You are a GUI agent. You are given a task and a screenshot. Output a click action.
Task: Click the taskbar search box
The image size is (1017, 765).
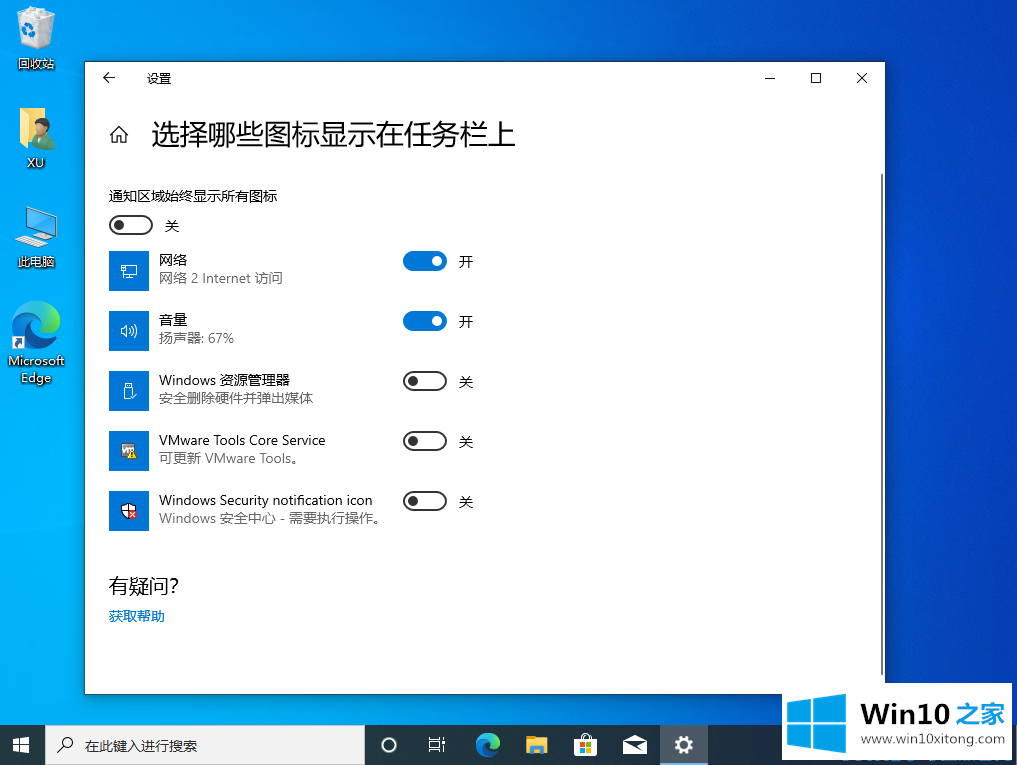[x=205, y=745]
